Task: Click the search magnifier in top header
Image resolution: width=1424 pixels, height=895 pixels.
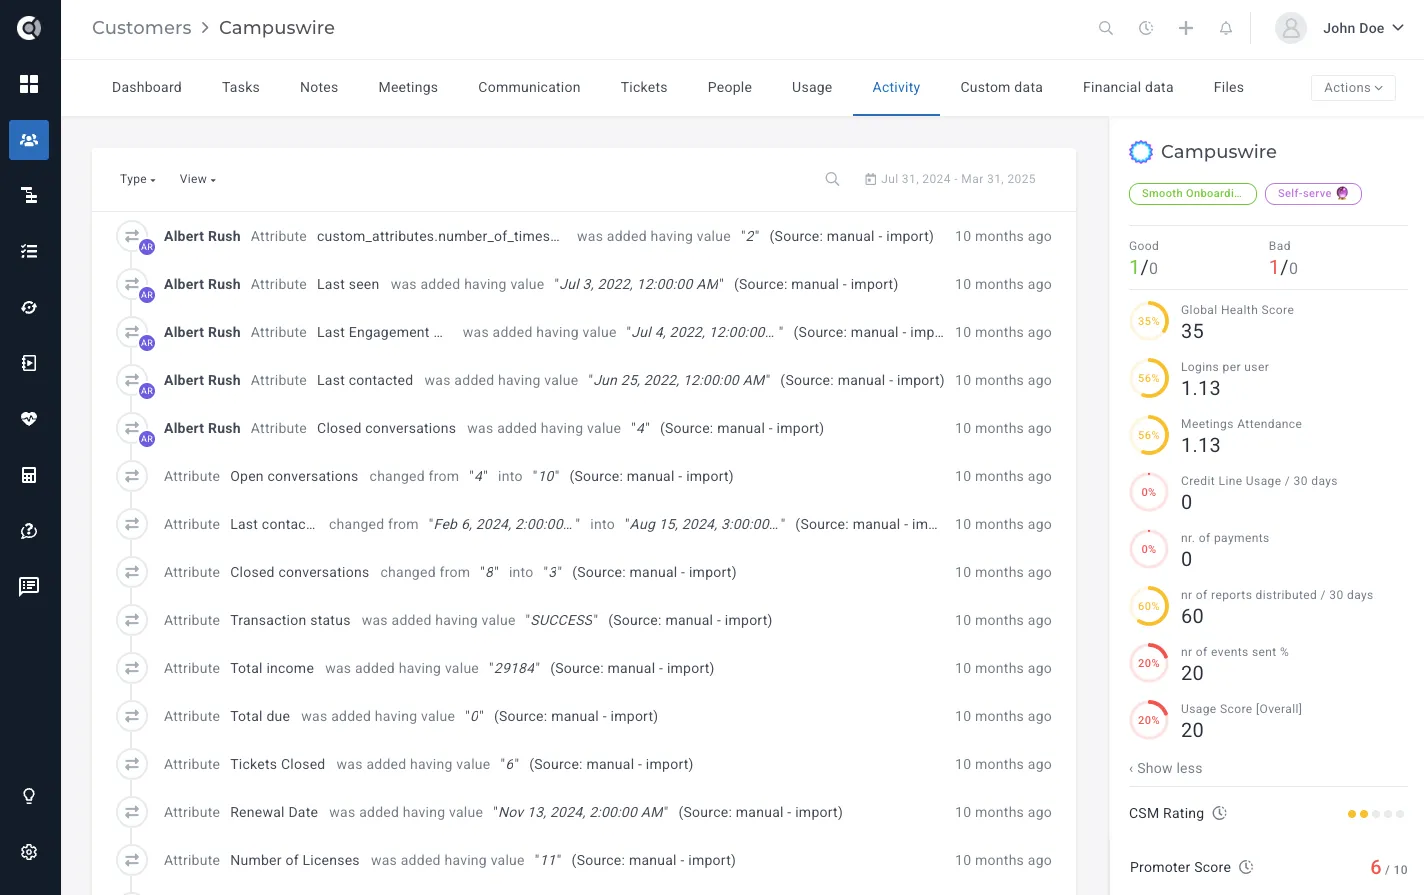Action: [x=1106, y=28]
